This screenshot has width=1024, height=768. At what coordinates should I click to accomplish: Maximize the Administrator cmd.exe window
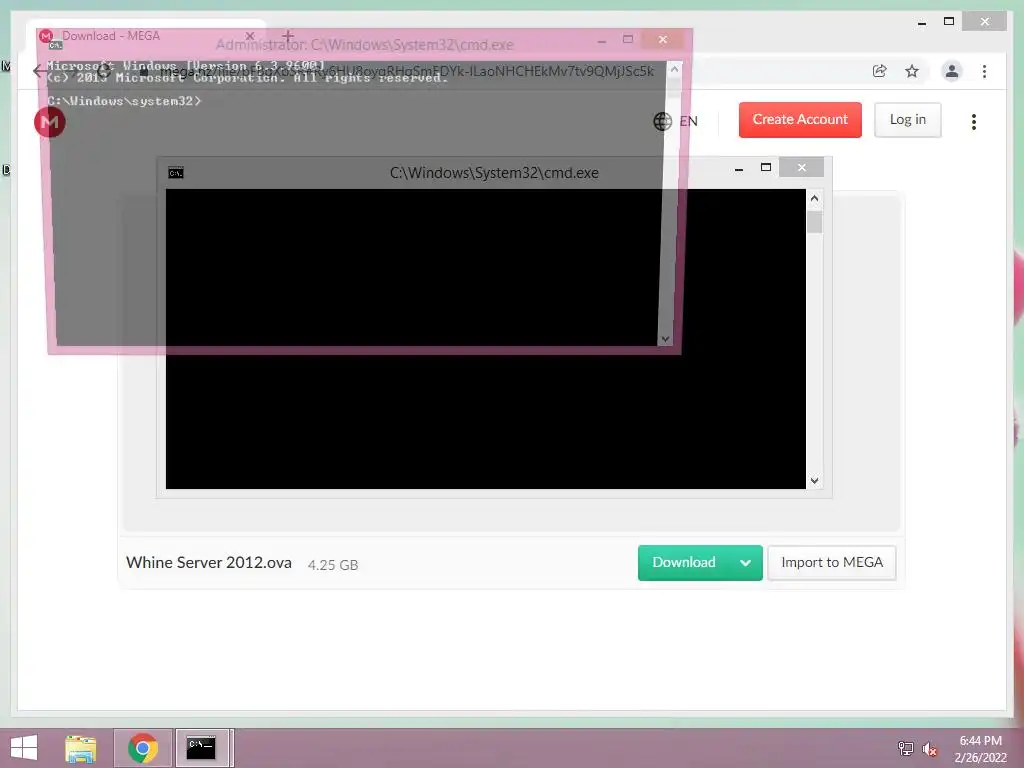[x=628, y=40]
